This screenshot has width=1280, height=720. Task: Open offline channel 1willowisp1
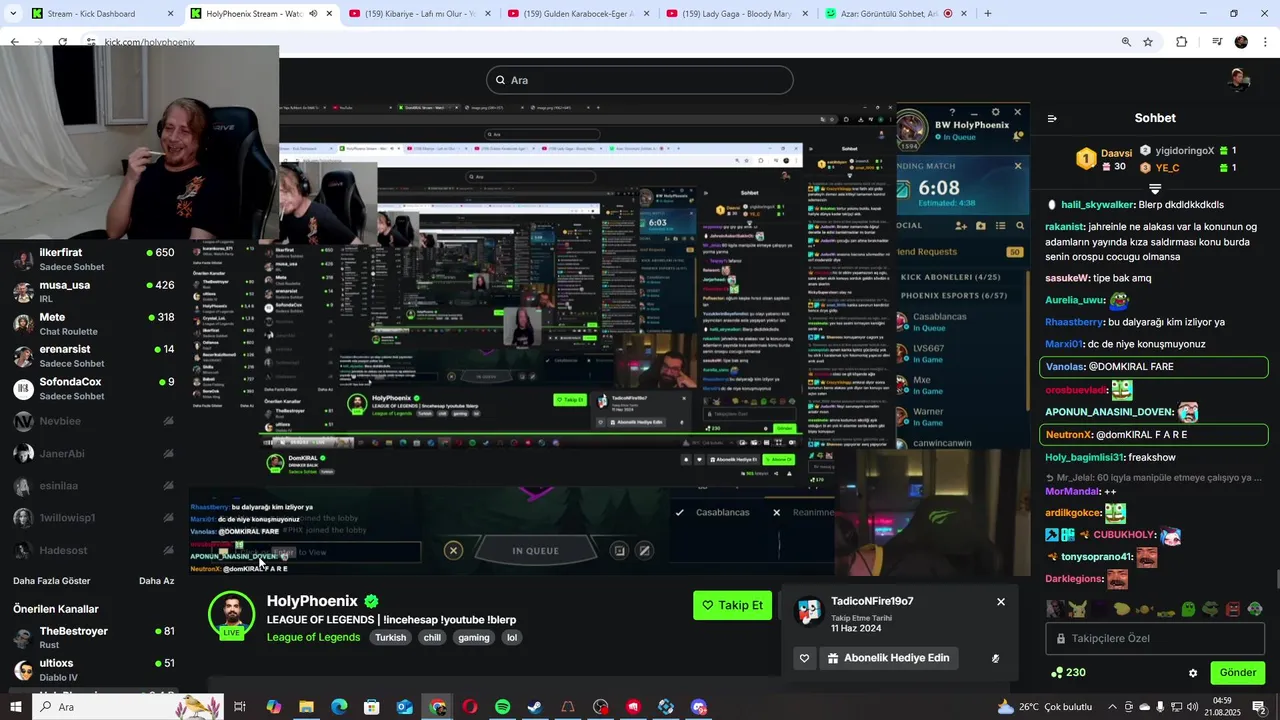(x=94, y=518)
